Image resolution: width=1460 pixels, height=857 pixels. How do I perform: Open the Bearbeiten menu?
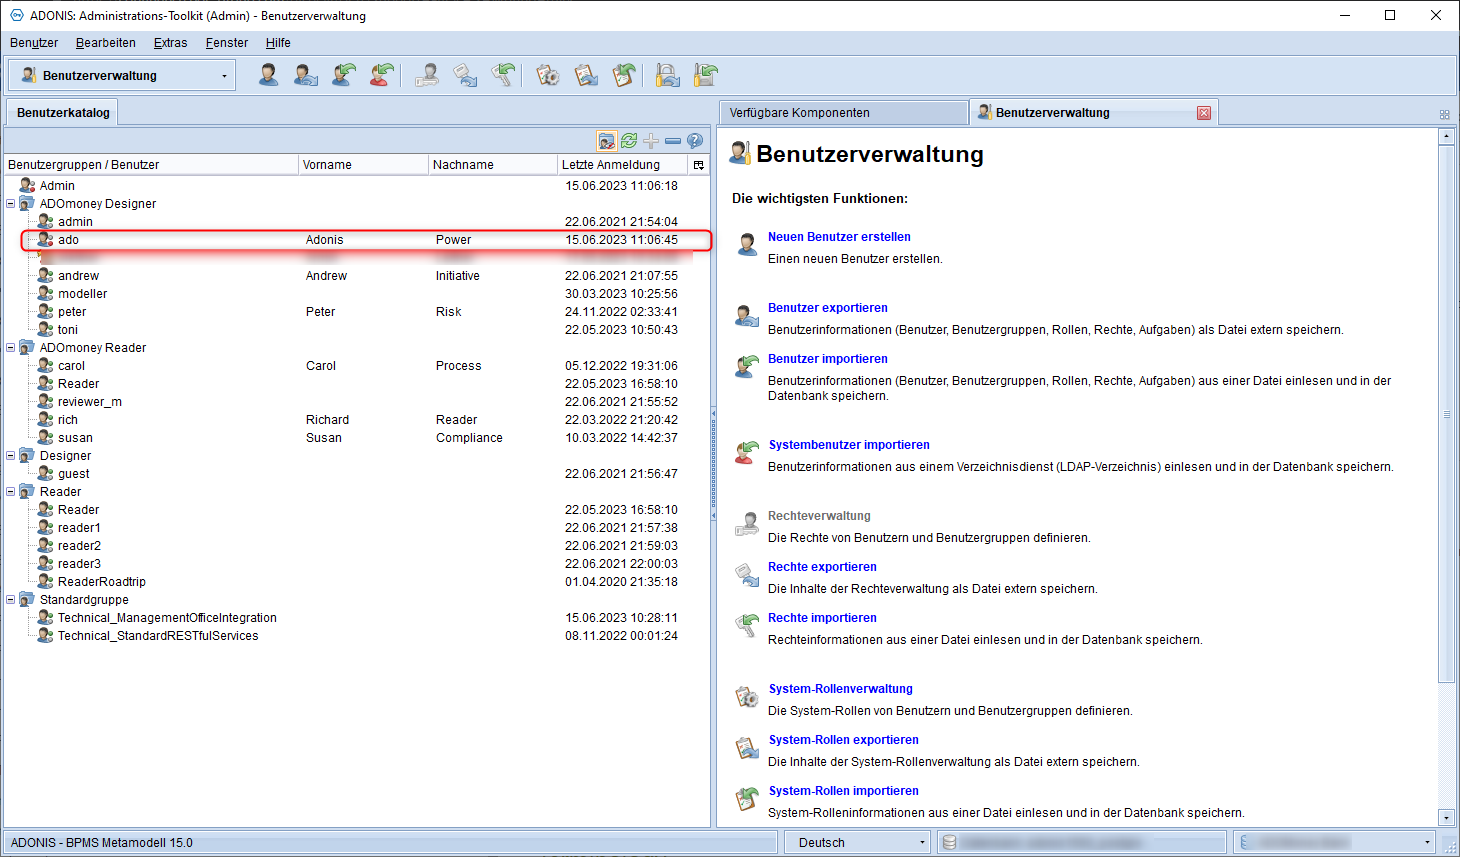click(x=106, y=43)
